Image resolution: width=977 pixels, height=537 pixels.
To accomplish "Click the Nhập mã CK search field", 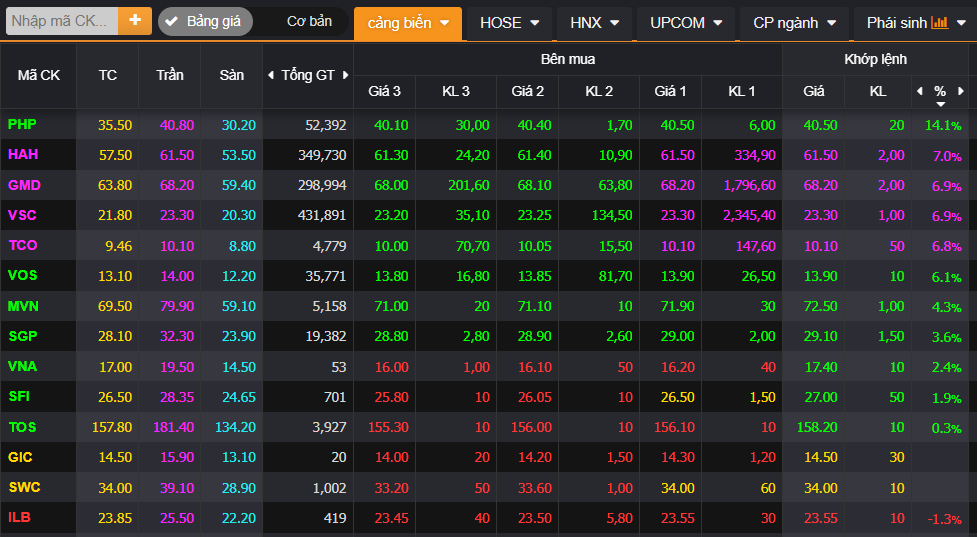I will [x=62, y=21].
